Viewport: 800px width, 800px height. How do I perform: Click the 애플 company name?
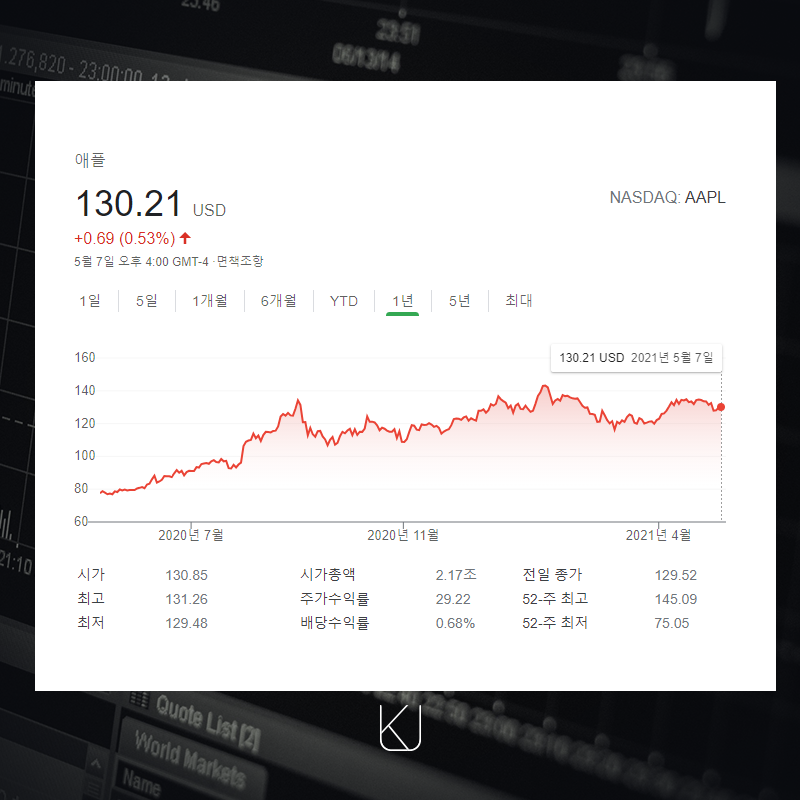point(90,160)
